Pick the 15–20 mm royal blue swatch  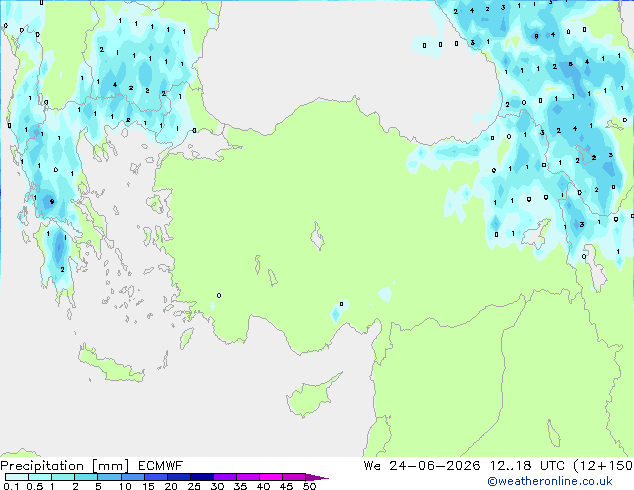click(x=155, y=477)
